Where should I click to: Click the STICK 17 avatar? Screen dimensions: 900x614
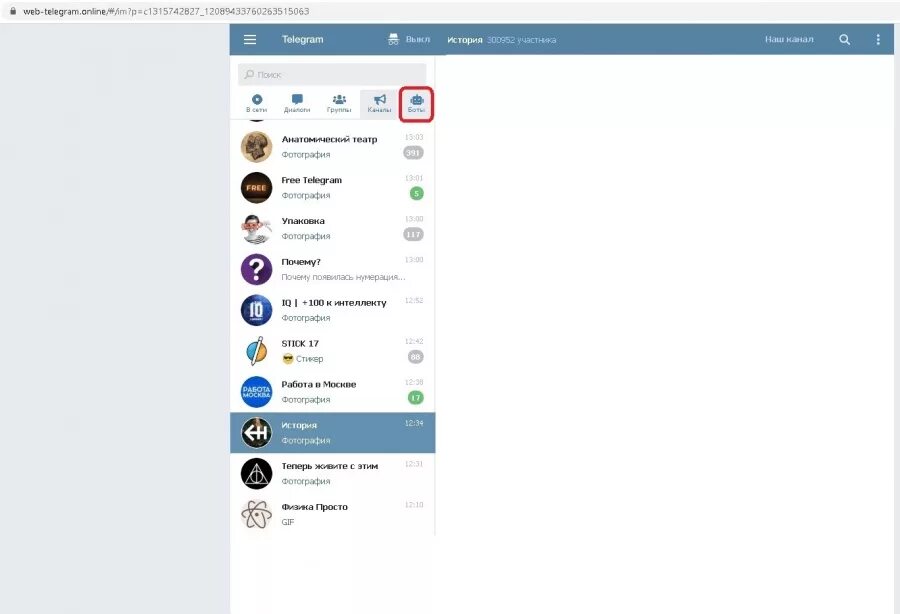[256, 351]
